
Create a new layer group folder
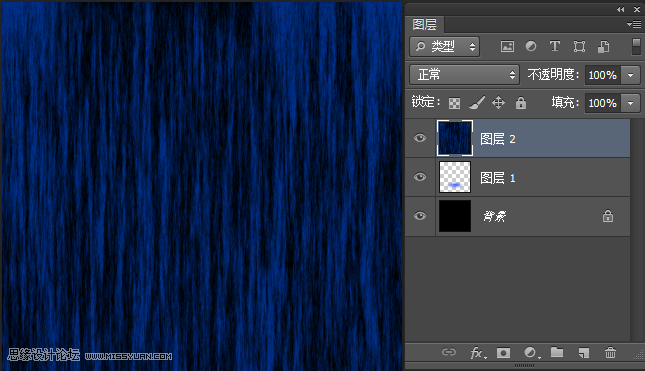pyautogui.click(x=557, y=352)
